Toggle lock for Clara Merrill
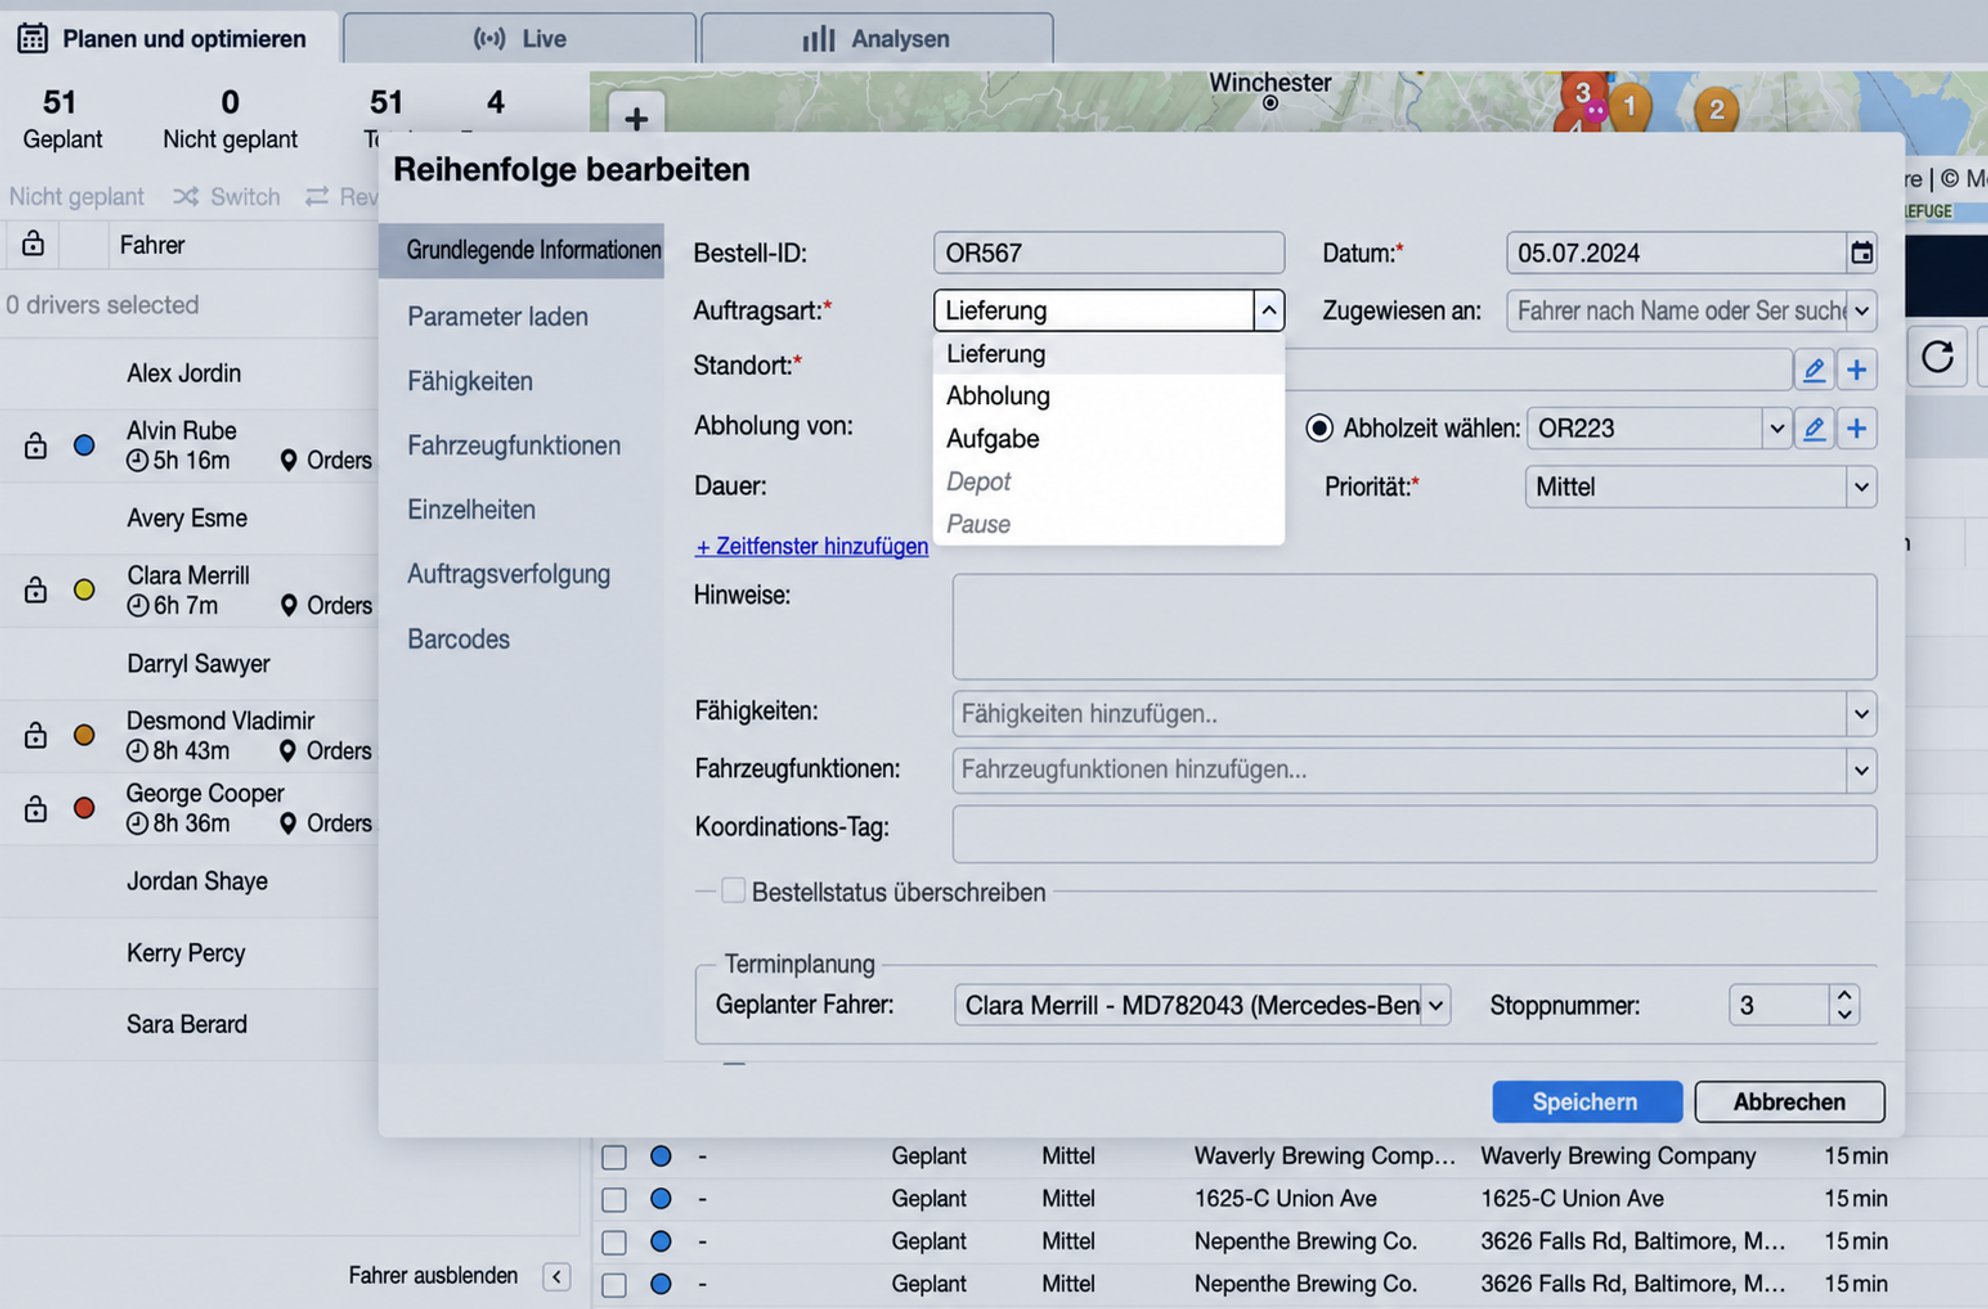1988x1309 pixels. (x=36, y=590)
